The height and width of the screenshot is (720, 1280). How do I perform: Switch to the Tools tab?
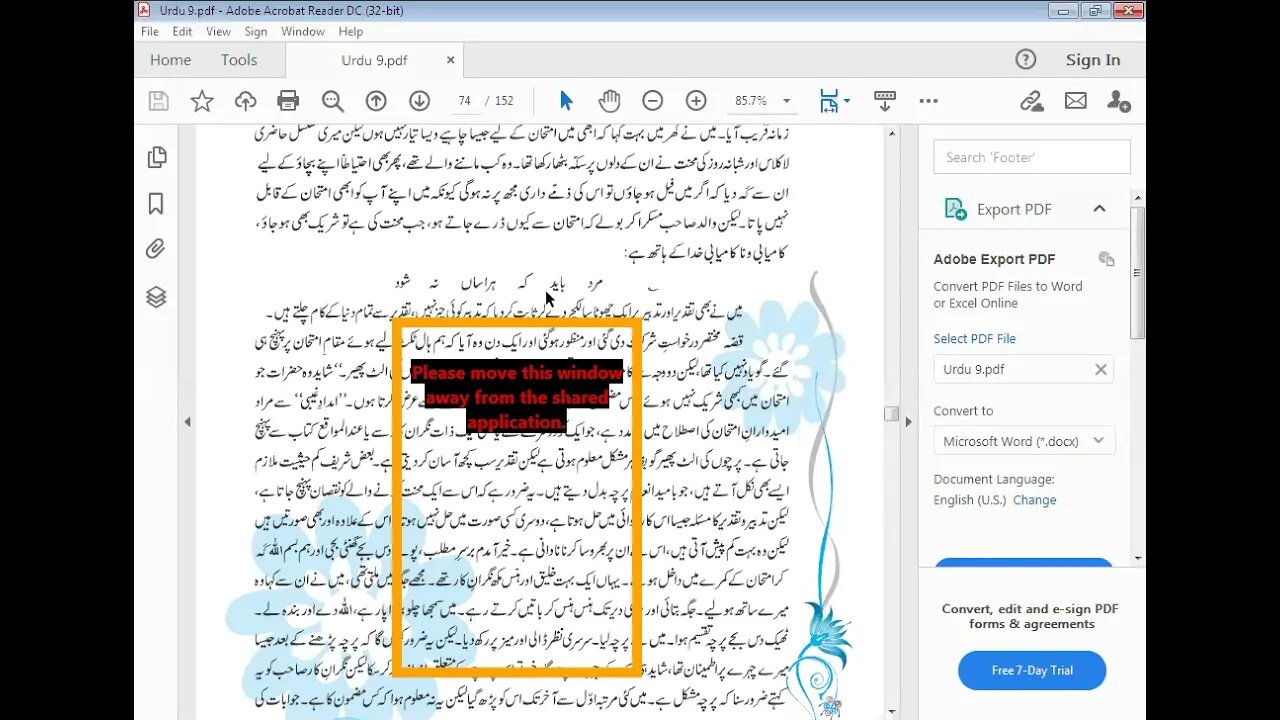pyautogui.click(x=239, y=60)
